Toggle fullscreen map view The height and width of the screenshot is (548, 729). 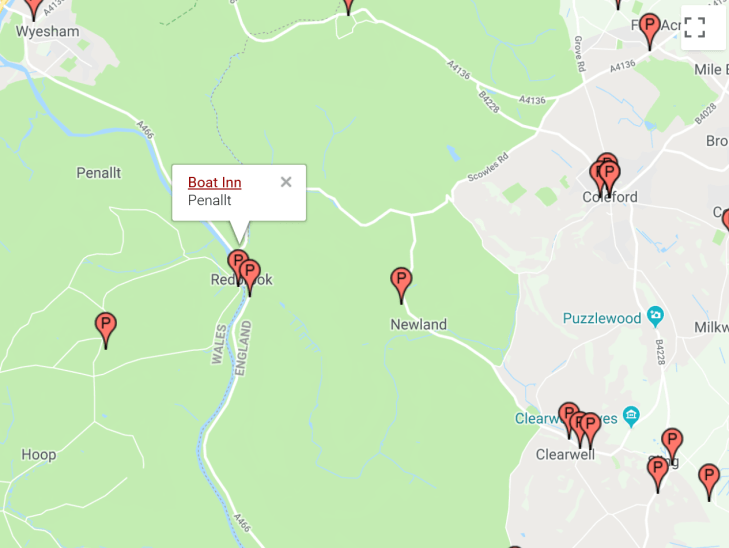click(x=695, y=27)
